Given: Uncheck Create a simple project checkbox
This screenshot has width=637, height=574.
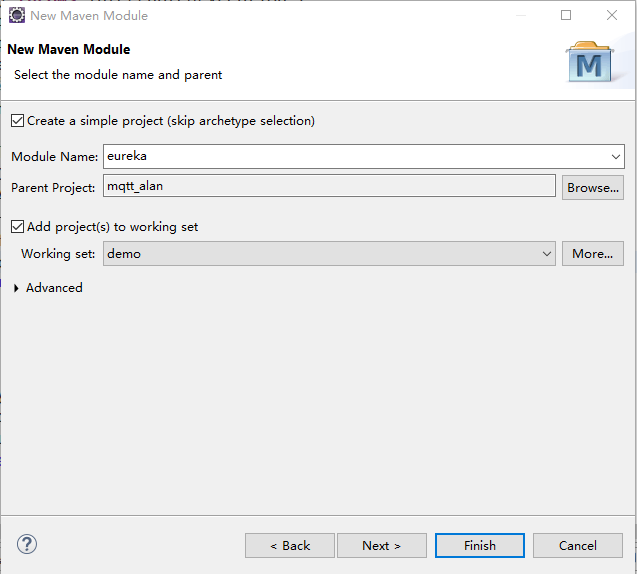Looking at the screenshot, I should [x=17, y=121].
